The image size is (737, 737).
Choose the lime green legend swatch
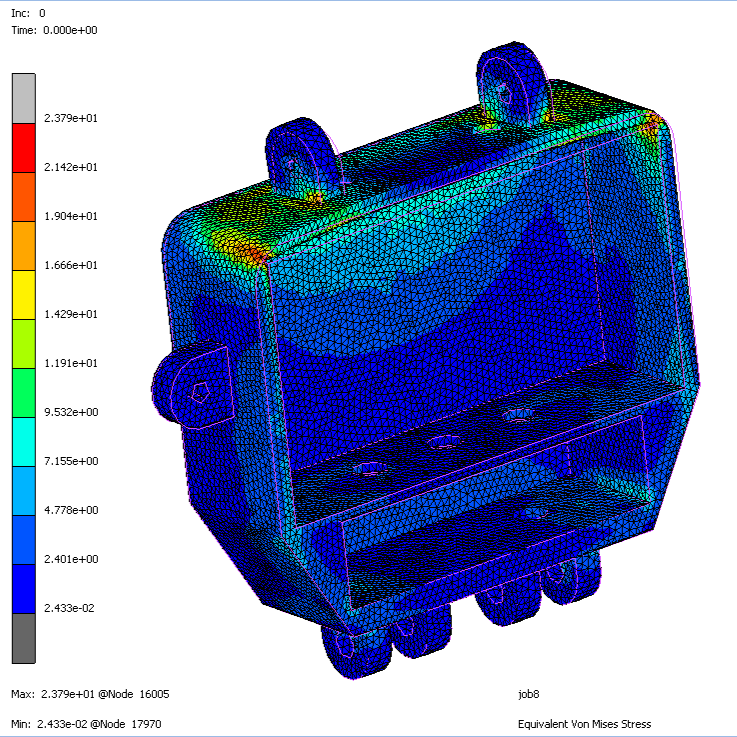[23, 342]
